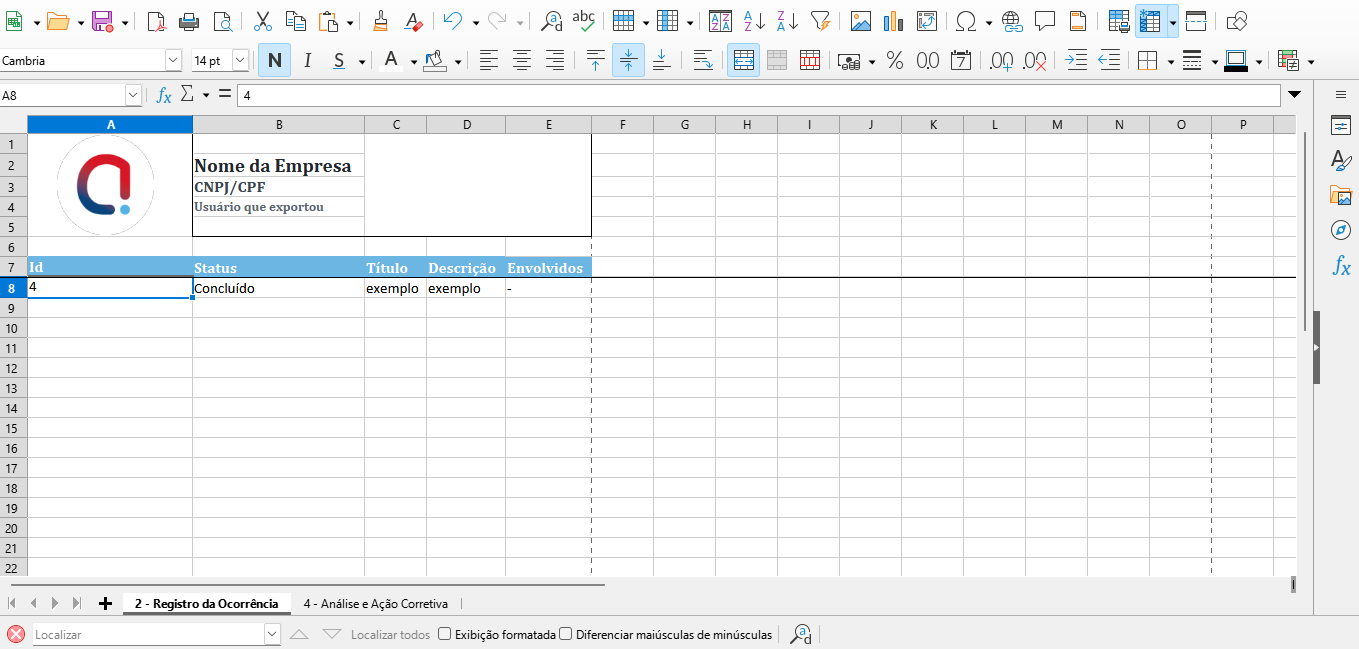The width and height of the screenshot is (1359, 649).
Task: Click the Save document icon
Action: click(x=102, y=21)
